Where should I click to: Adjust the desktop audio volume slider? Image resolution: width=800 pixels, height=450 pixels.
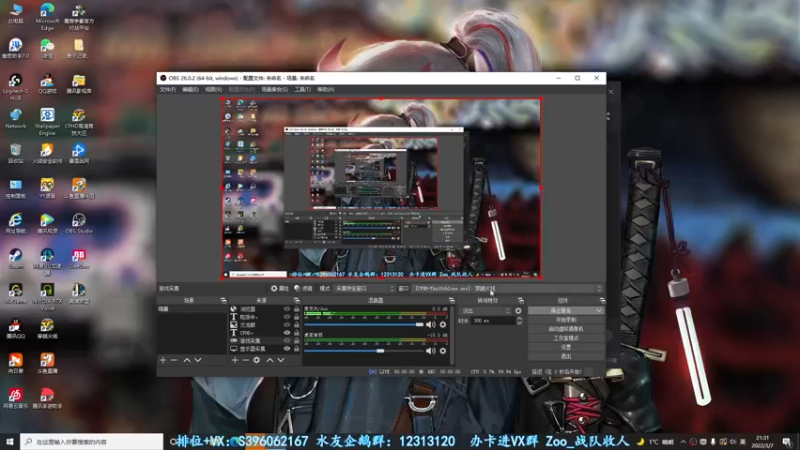pos(364,351)
